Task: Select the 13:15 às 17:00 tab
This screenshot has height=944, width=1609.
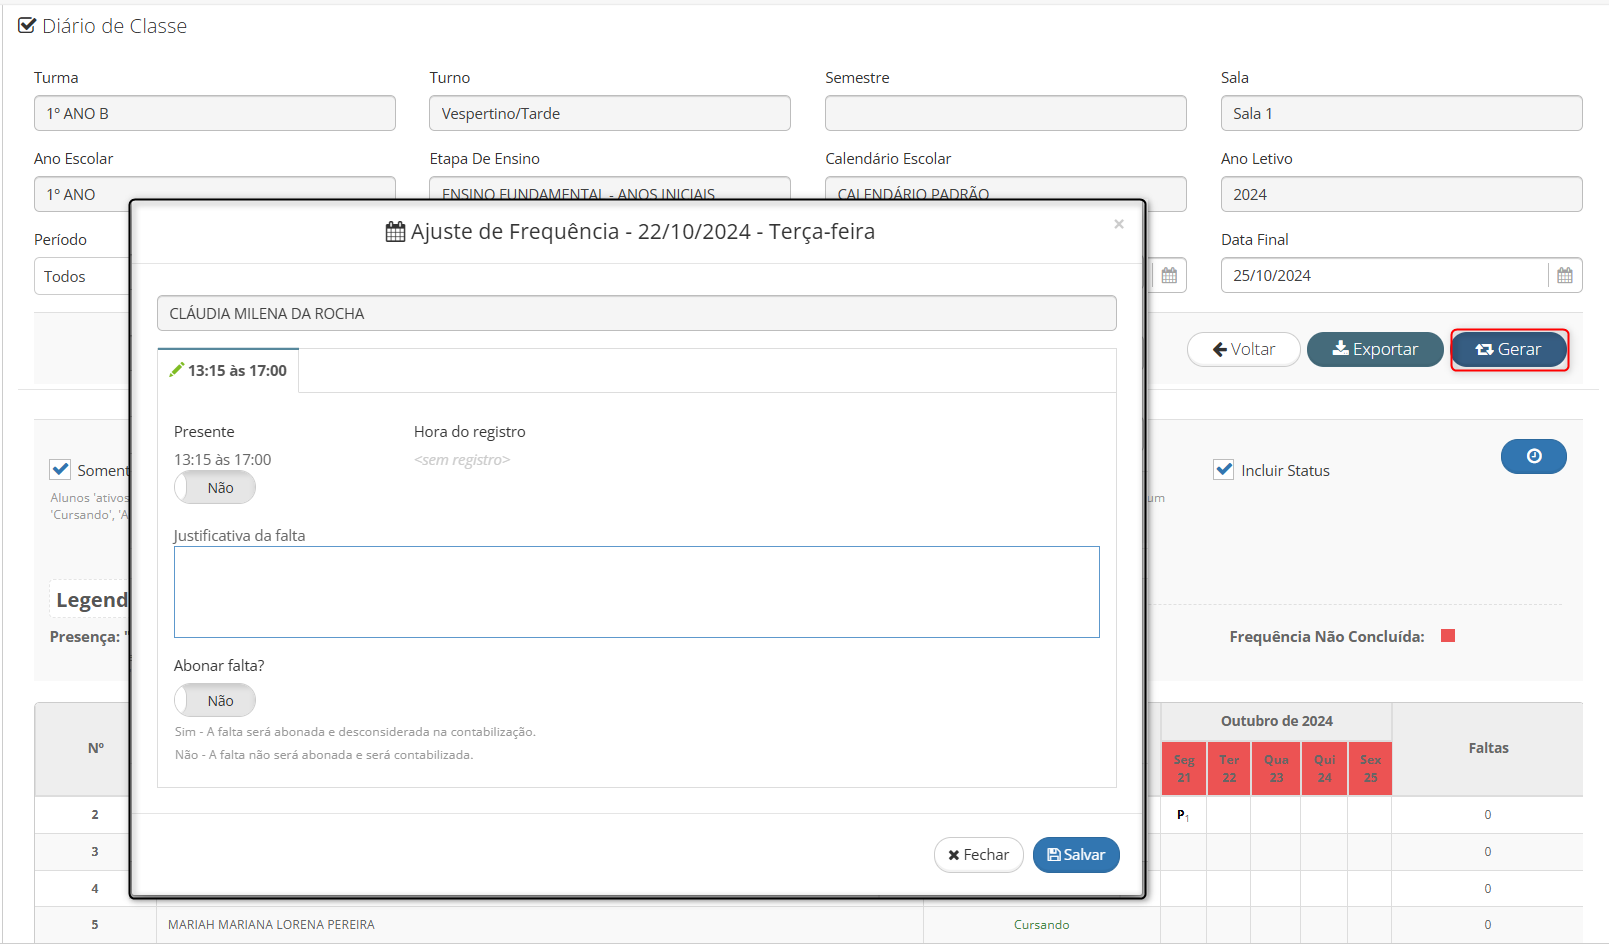Action: (x=229, y=371)
